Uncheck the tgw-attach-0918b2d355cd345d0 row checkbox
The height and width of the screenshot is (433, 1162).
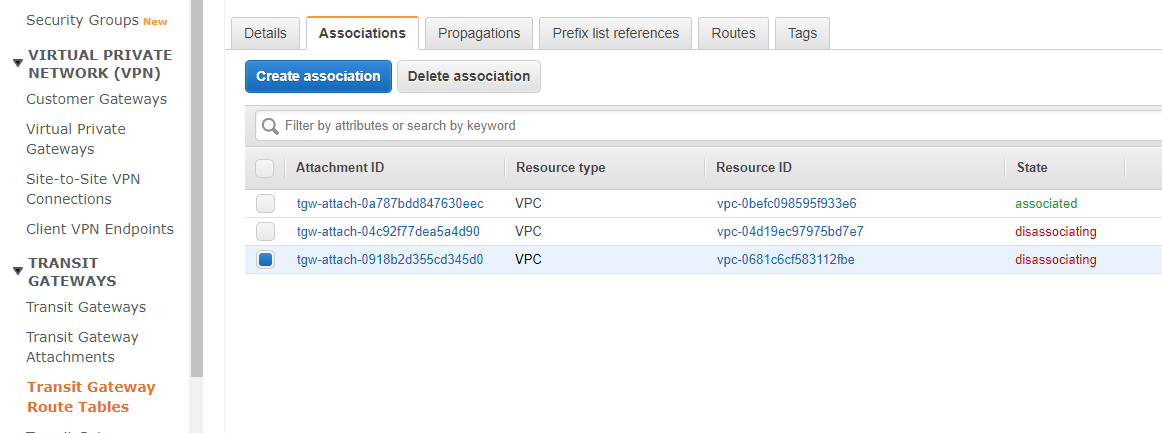click(265, 260)
